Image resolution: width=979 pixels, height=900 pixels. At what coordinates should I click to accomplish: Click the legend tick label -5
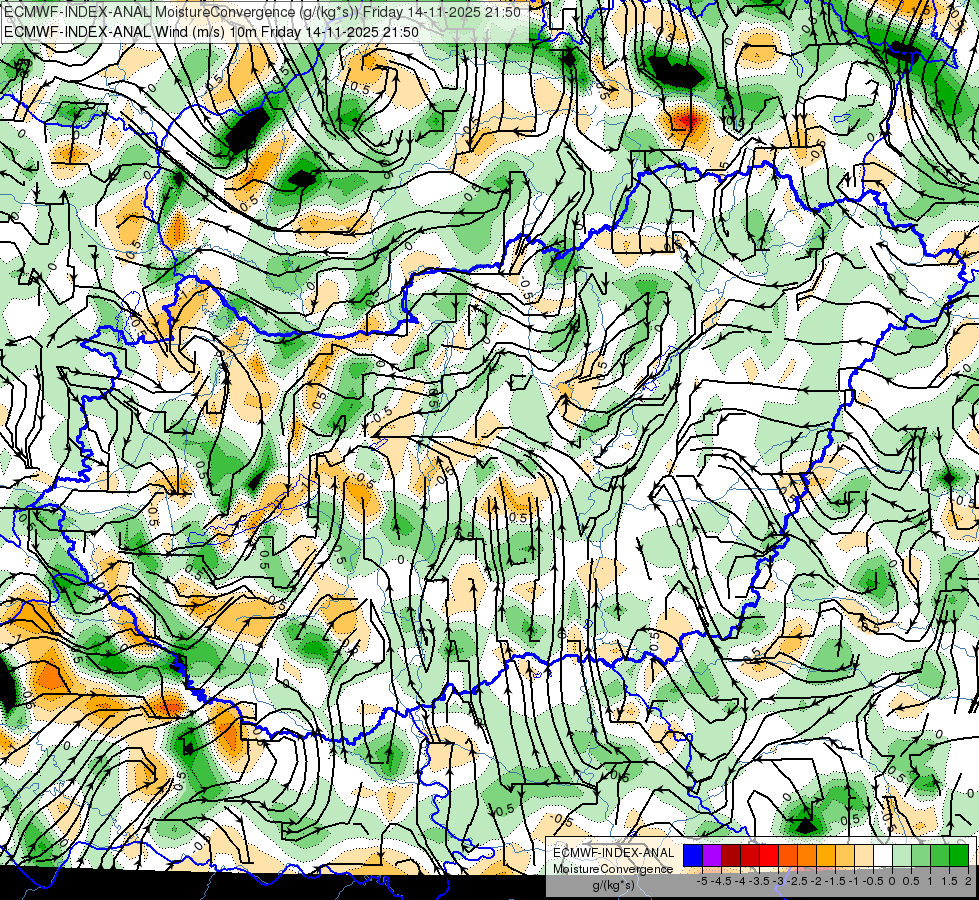(702, 881)
